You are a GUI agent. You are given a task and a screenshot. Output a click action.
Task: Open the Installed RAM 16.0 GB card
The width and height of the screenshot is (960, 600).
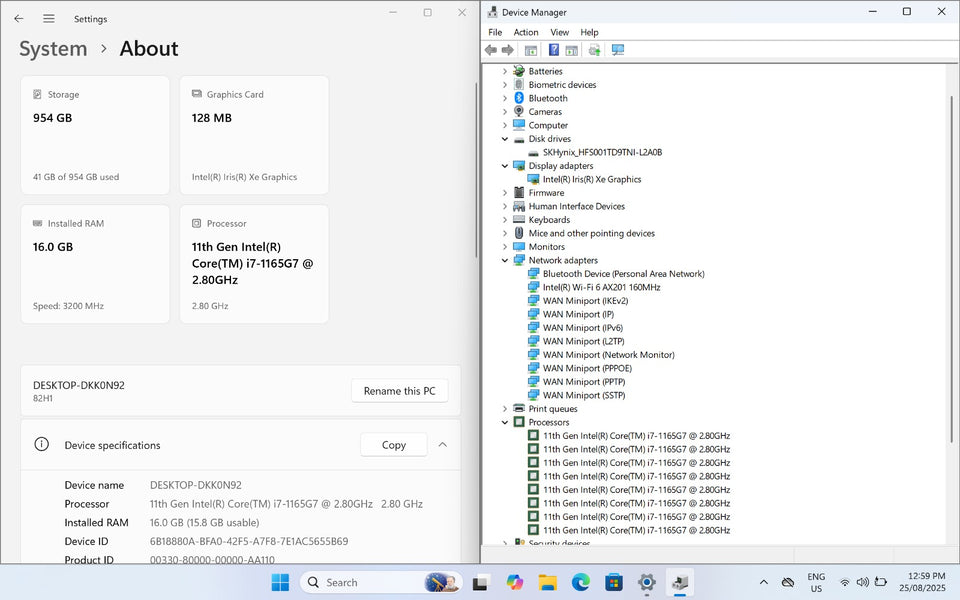tap(95, 264)
